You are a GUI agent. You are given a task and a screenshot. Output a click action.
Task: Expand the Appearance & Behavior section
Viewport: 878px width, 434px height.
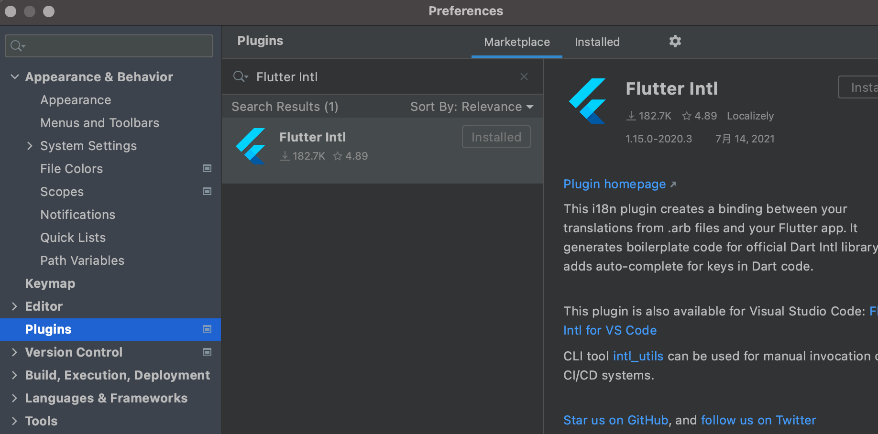coord(14,77)
